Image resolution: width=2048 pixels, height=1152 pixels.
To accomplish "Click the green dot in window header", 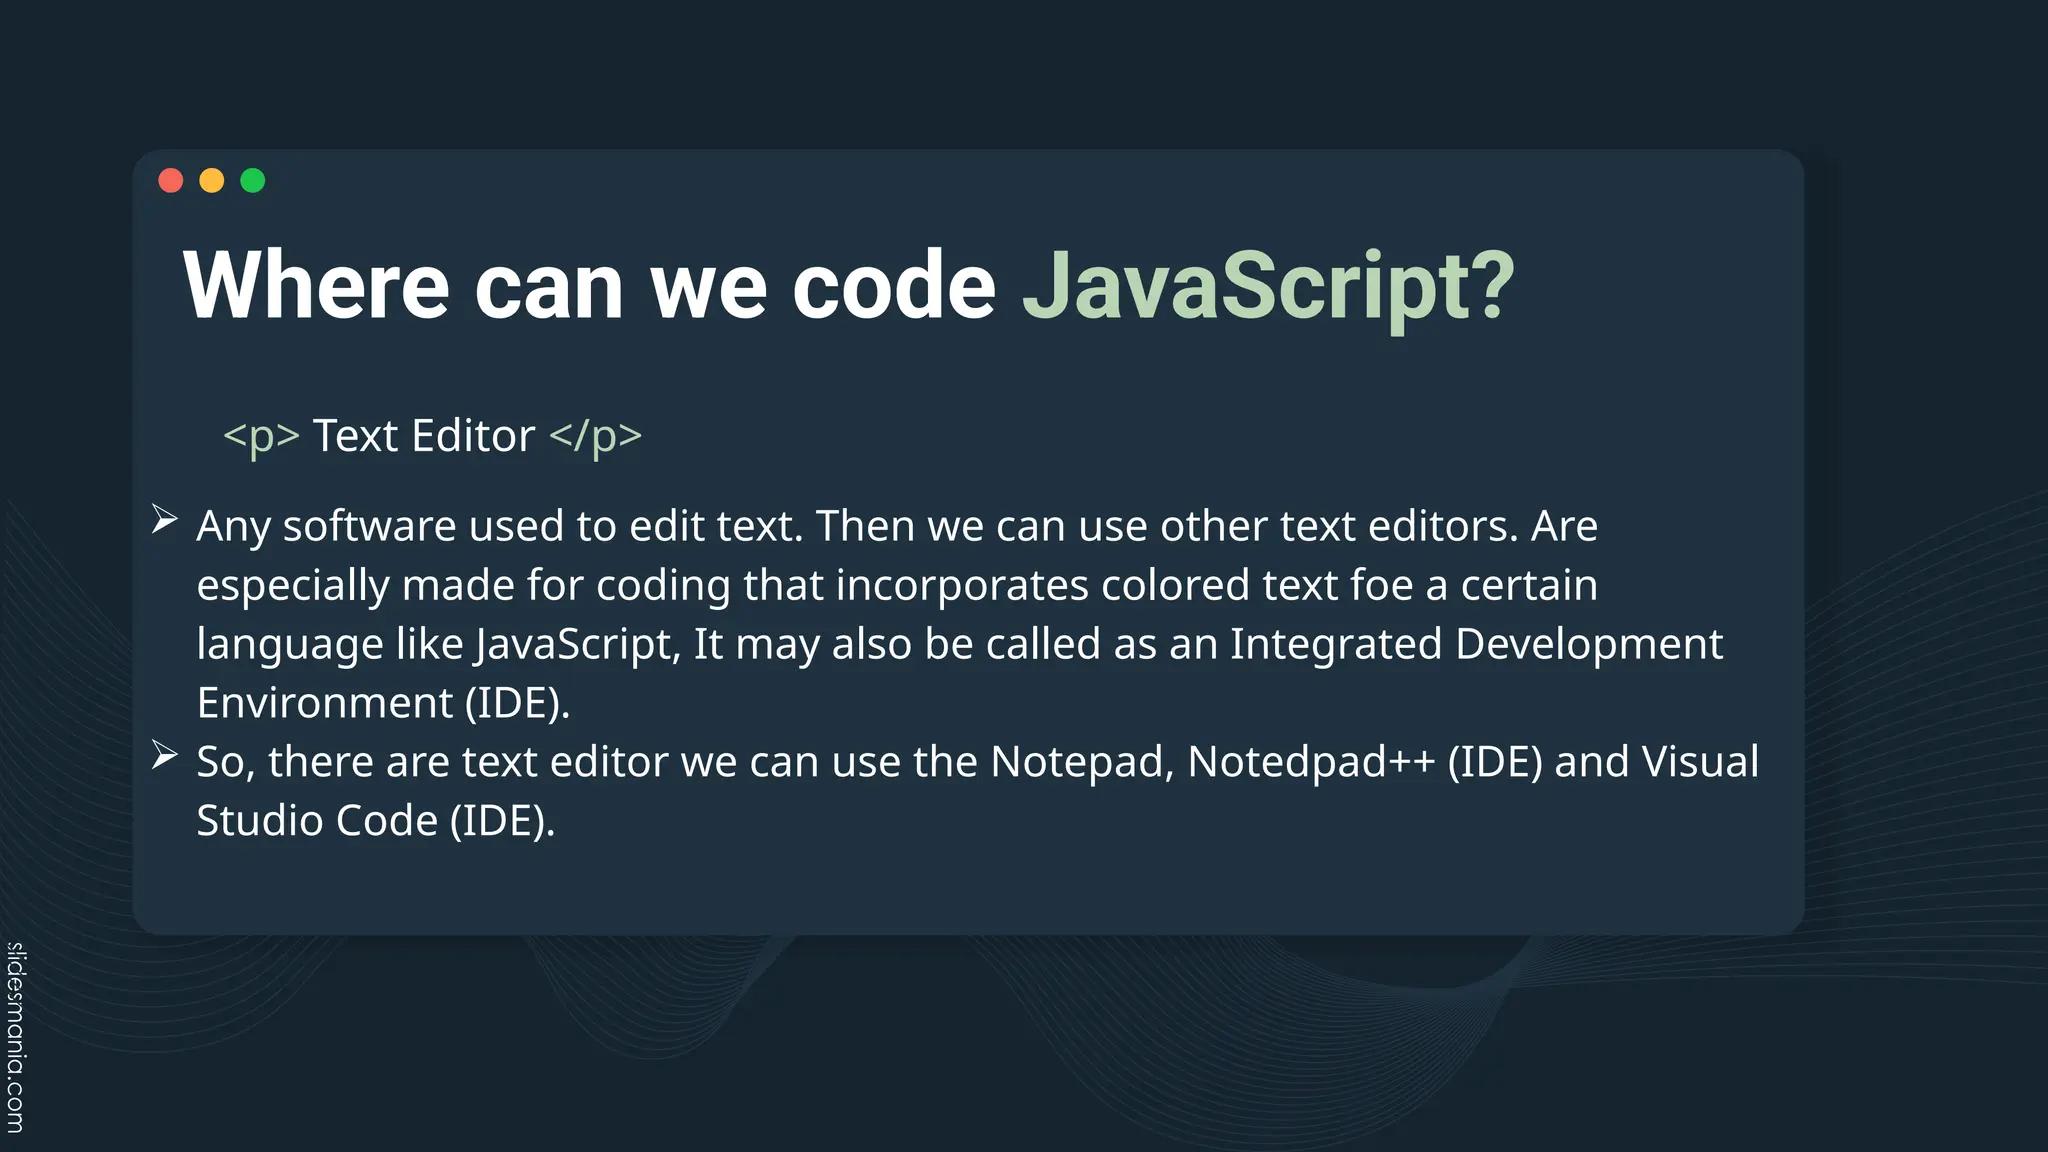I will pyautogui.click(x=253, y=181).
